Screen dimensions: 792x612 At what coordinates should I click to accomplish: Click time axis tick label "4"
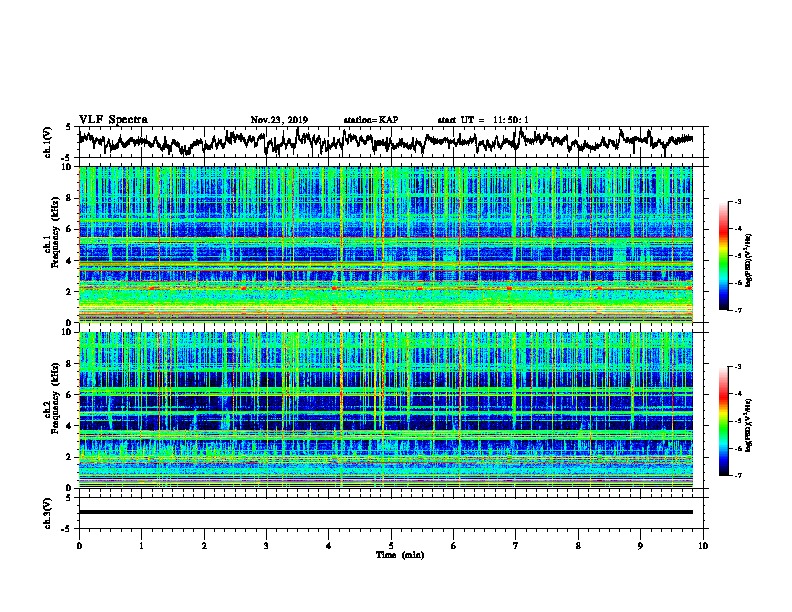329,546
